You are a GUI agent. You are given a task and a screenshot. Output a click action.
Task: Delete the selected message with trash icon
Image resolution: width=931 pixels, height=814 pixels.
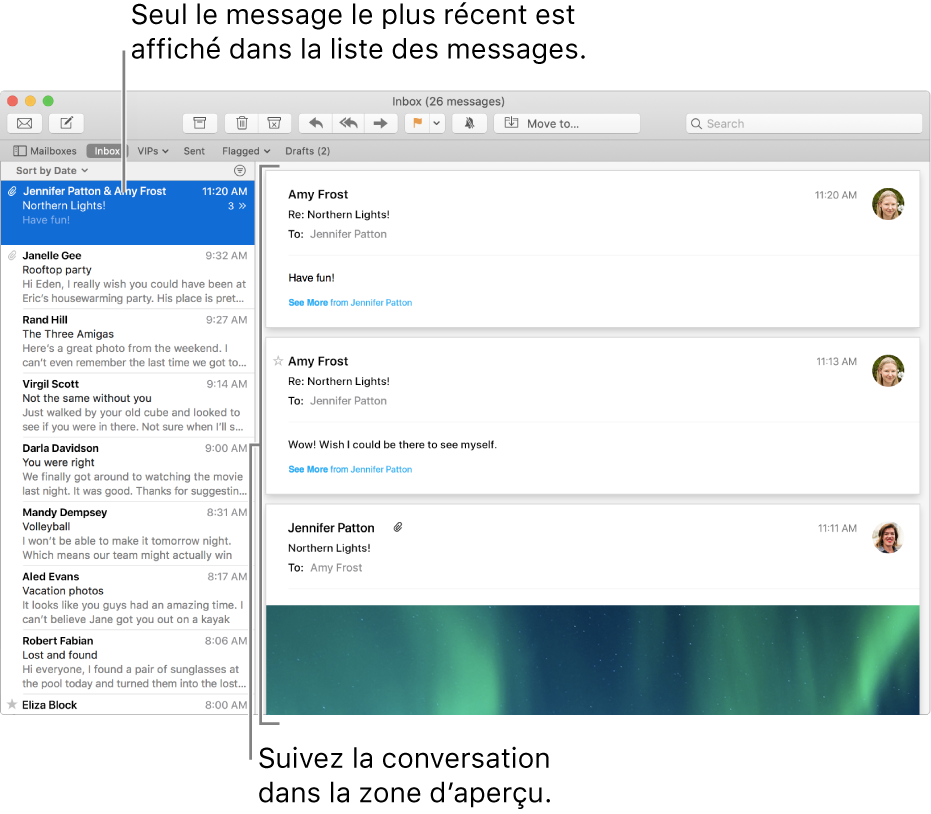[242, 123]
